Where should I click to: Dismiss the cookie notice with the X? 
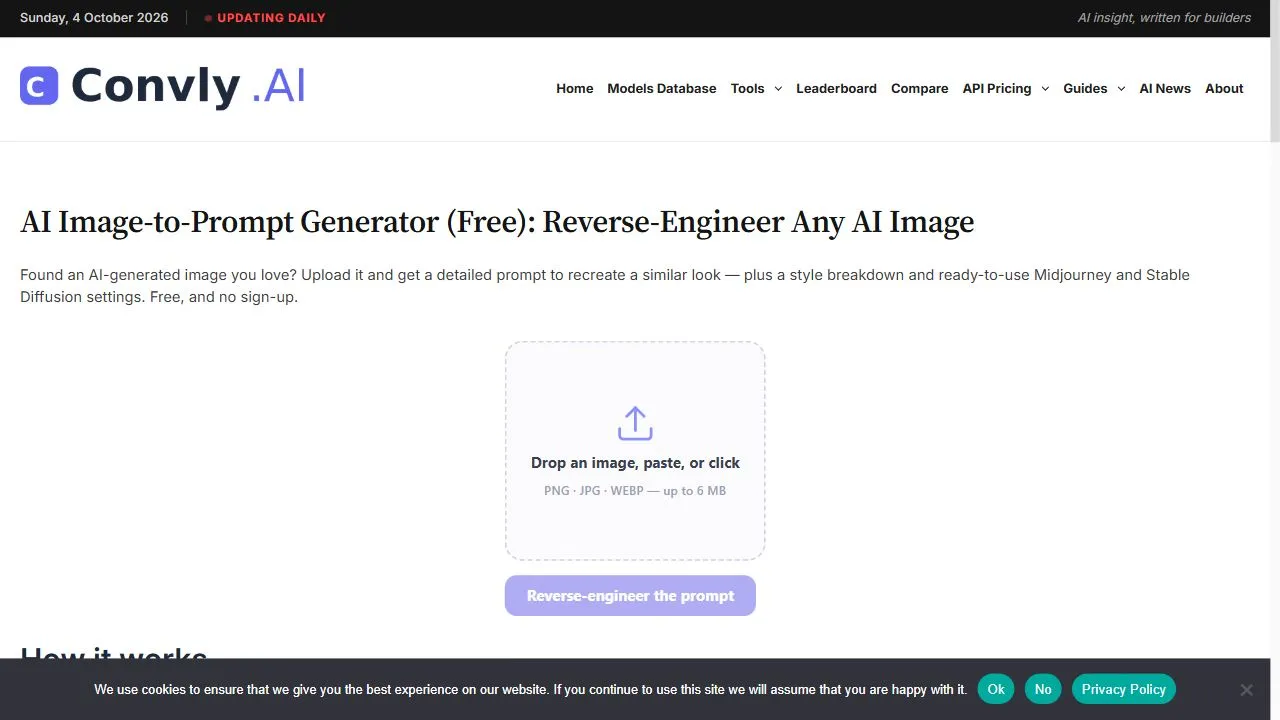click(x=1246, y=689)
